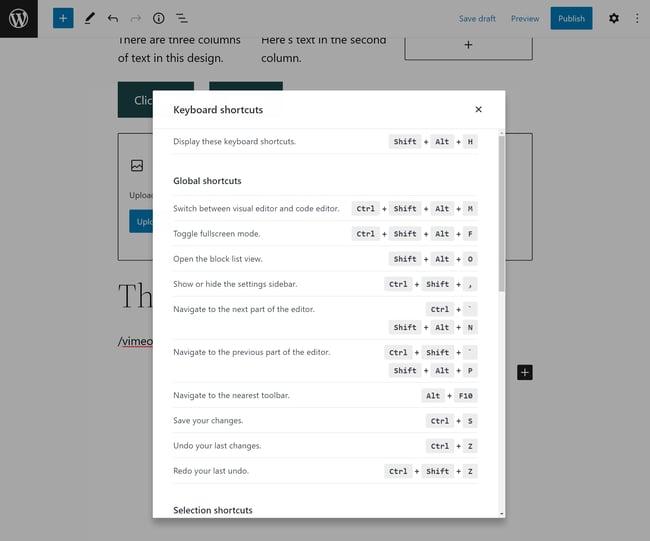This screenshot has height=541, width=650.
Task: Click the dialog scrollbar thumb
Action: point(501,210)
